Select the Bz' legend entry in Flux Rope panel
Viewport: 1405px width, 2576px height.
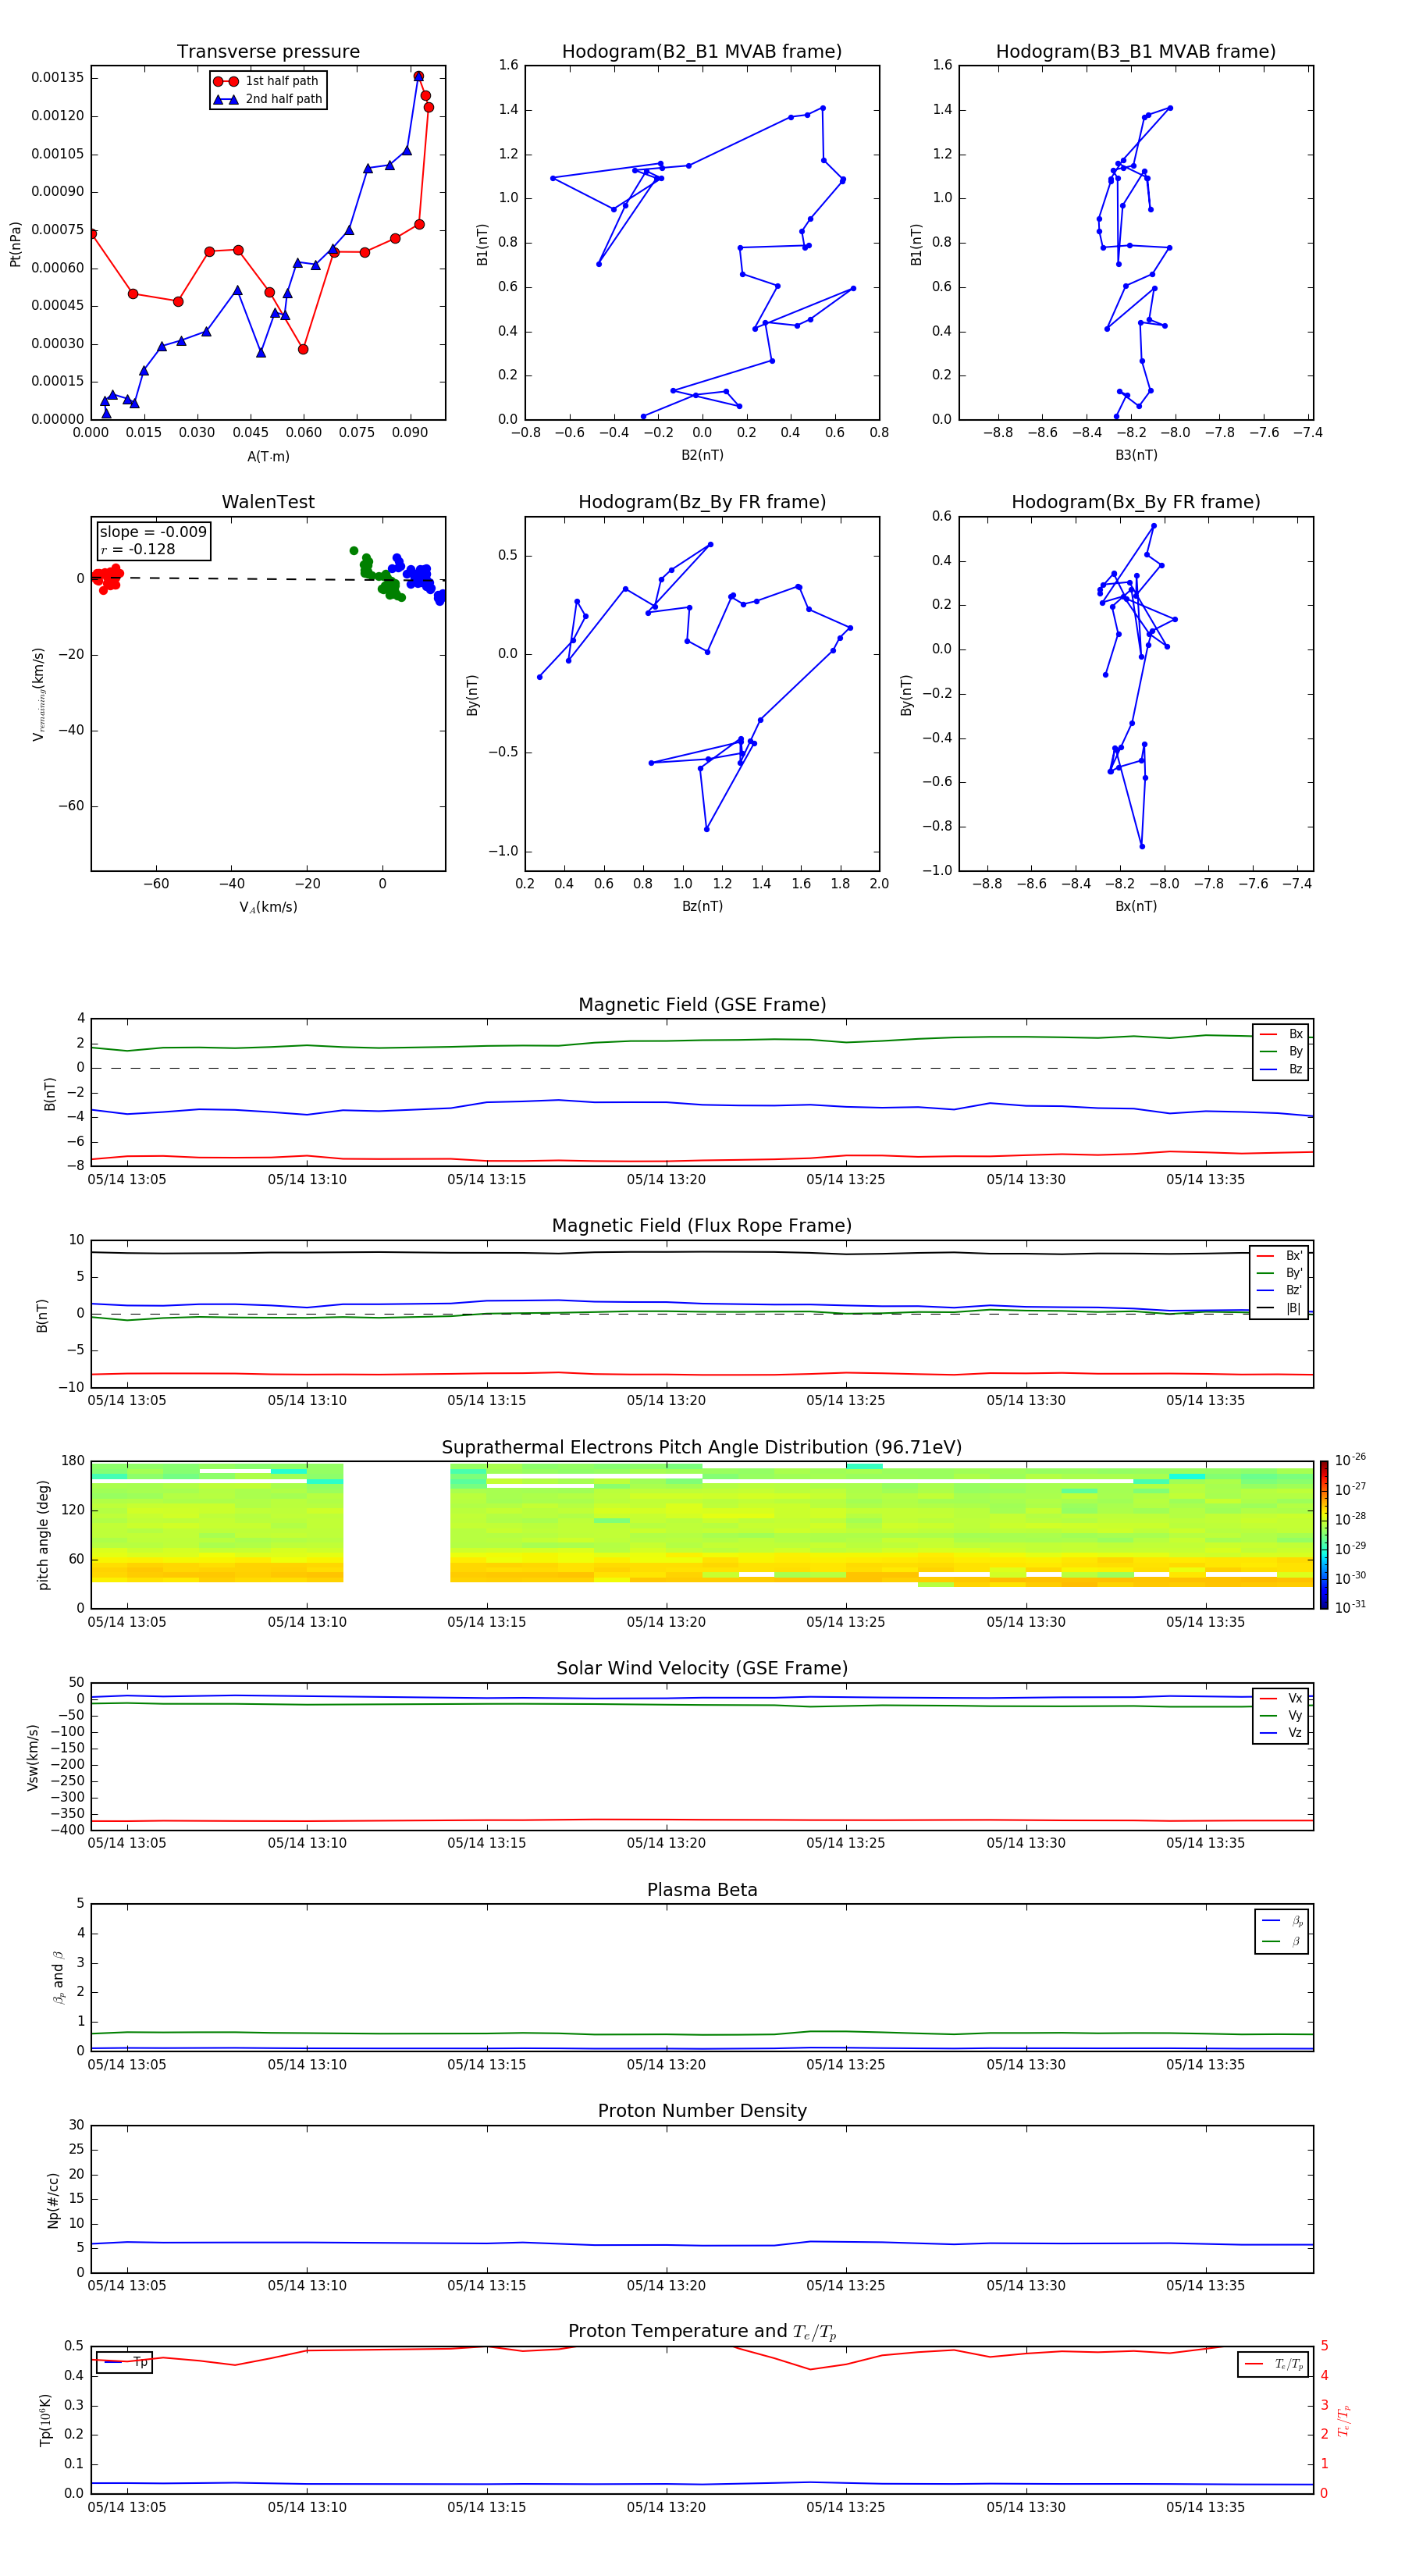click(x=1280, y=1290)
